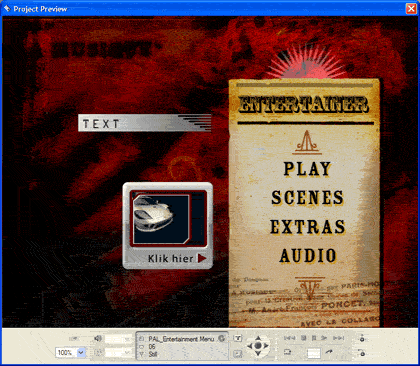Navigate down with the remote arrow
The image size is (420, 366).
point(258,353)
